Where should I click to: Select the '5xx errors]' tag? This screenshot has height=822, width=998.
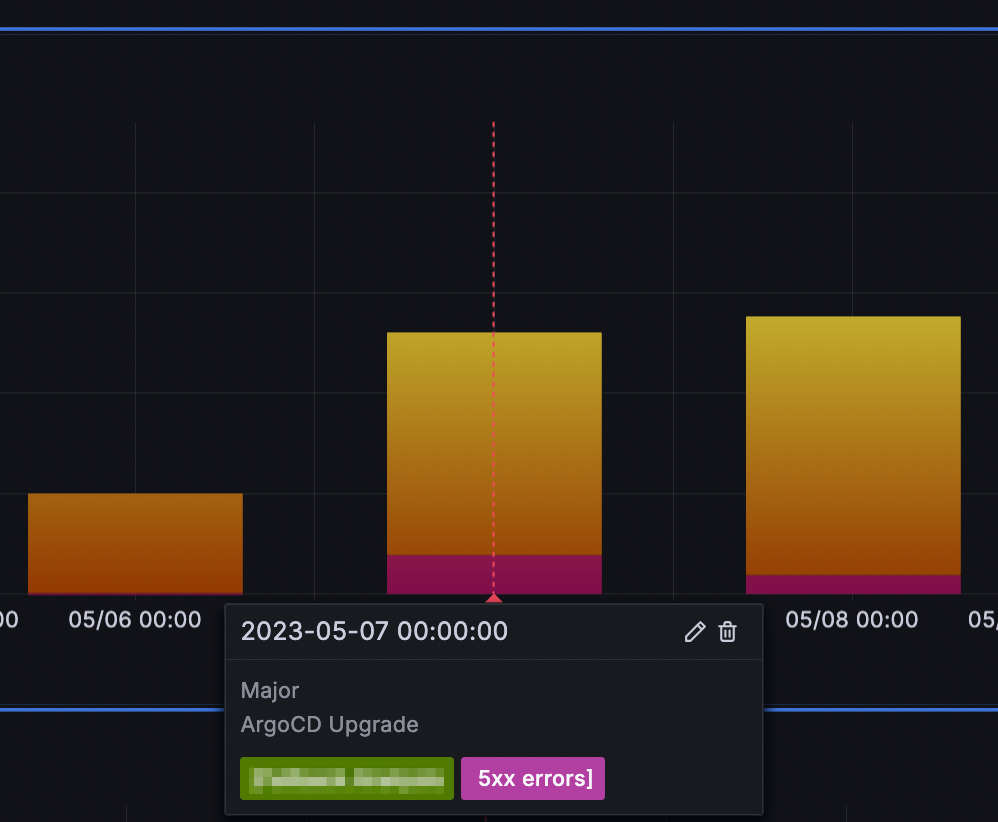533,778
